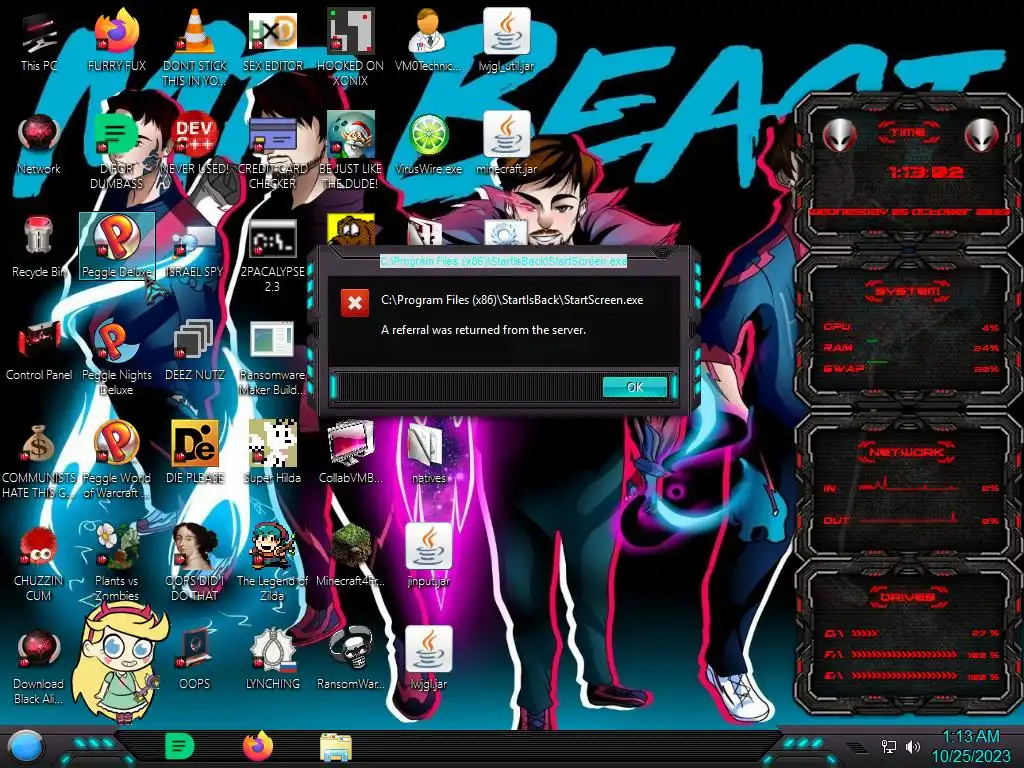This screenshot has height=768, width=1024.
Task: Open File Explorer from the taskbar
Action: (x=336, y=748)
